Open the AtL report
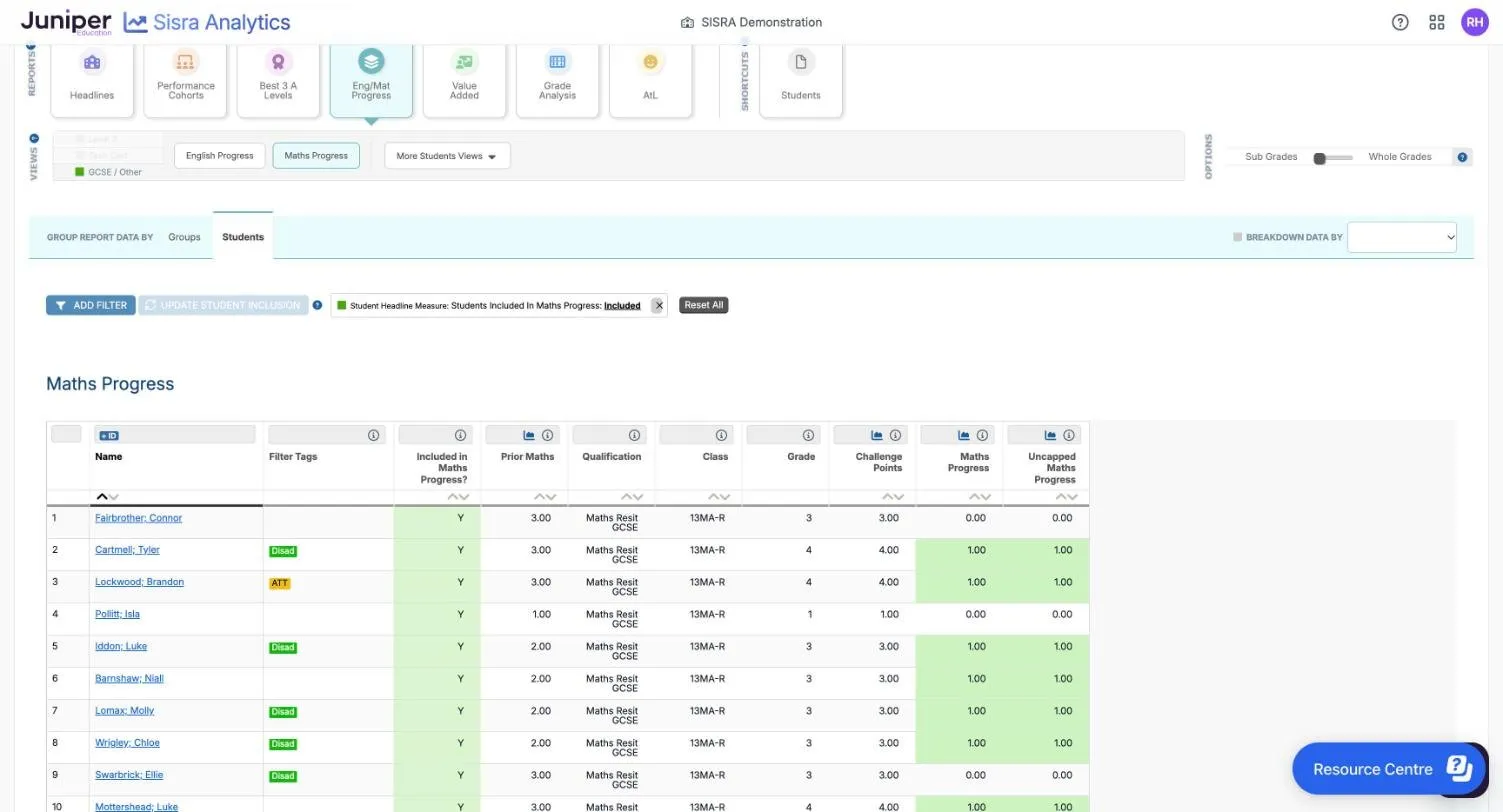1503x812 pixels. [x=650, y=80]
